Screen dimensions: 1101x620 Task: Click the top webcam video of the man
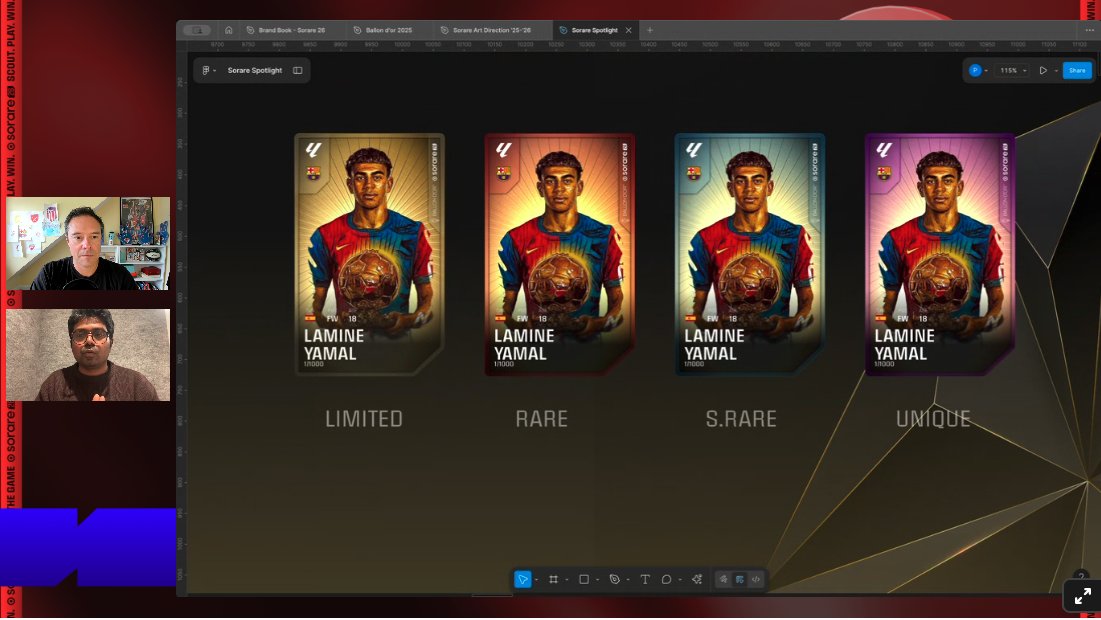pos(88,244)
